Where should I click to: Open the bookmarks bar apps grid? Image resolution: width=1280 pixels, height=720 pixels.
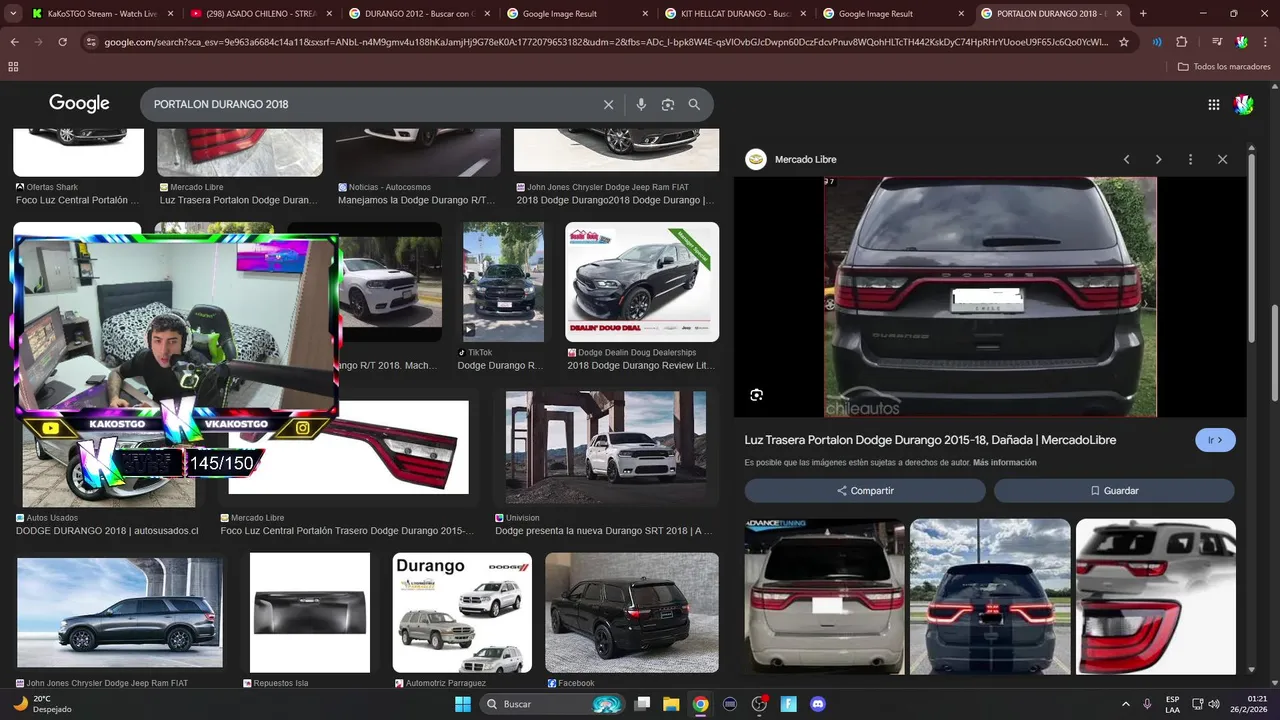click(x=13, y=66)
